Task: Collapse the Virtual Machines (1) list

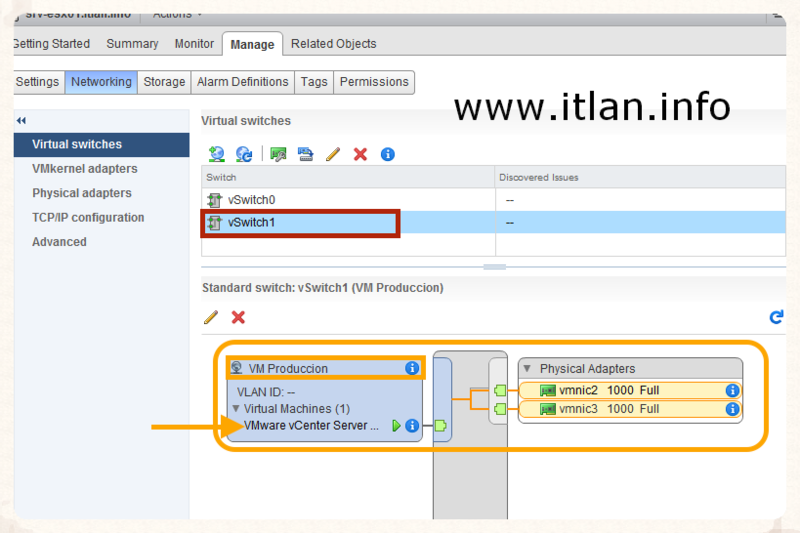Action: [236, 409]
